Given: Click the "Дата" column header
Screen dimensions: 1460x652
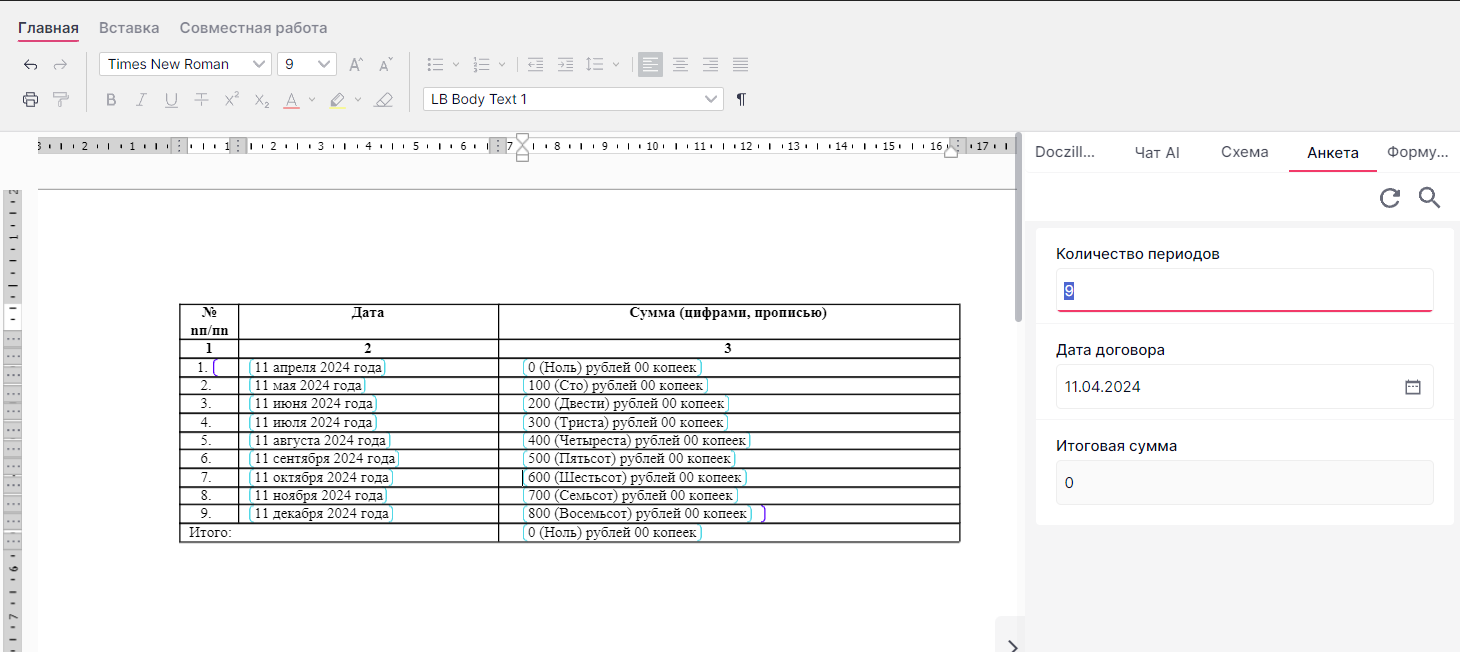Looking at the screenshot, I should 368,313.
